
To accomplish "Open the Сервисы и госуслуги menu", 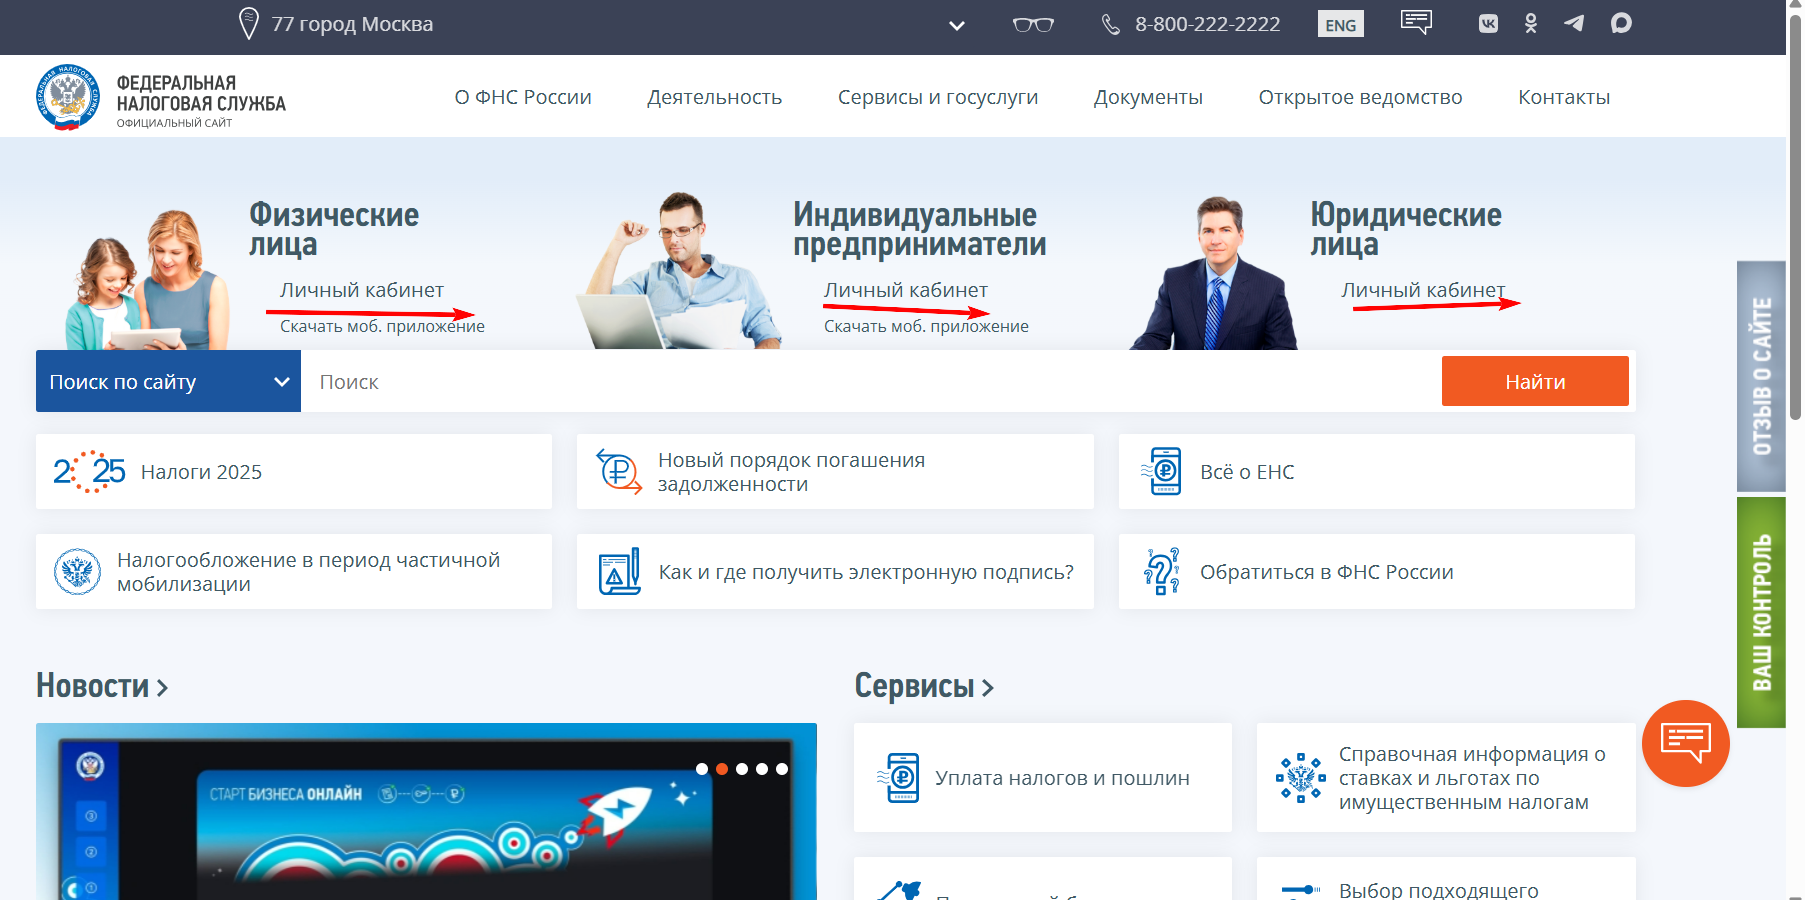I will point(938,97).
